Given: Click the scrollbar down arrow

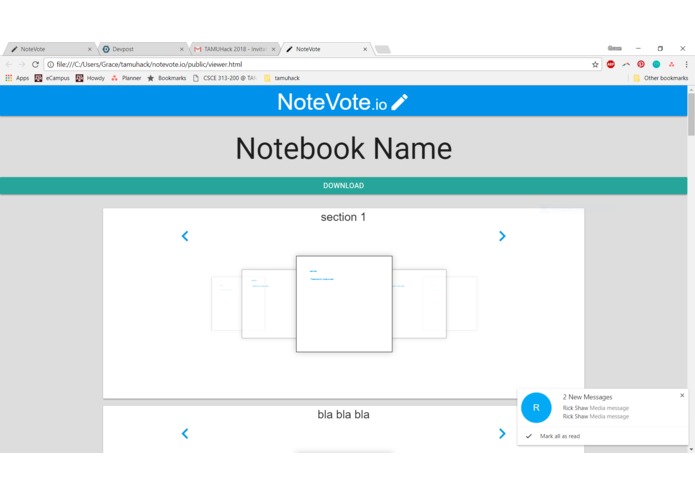Looking at the screenshot, I should coord(691,449).
